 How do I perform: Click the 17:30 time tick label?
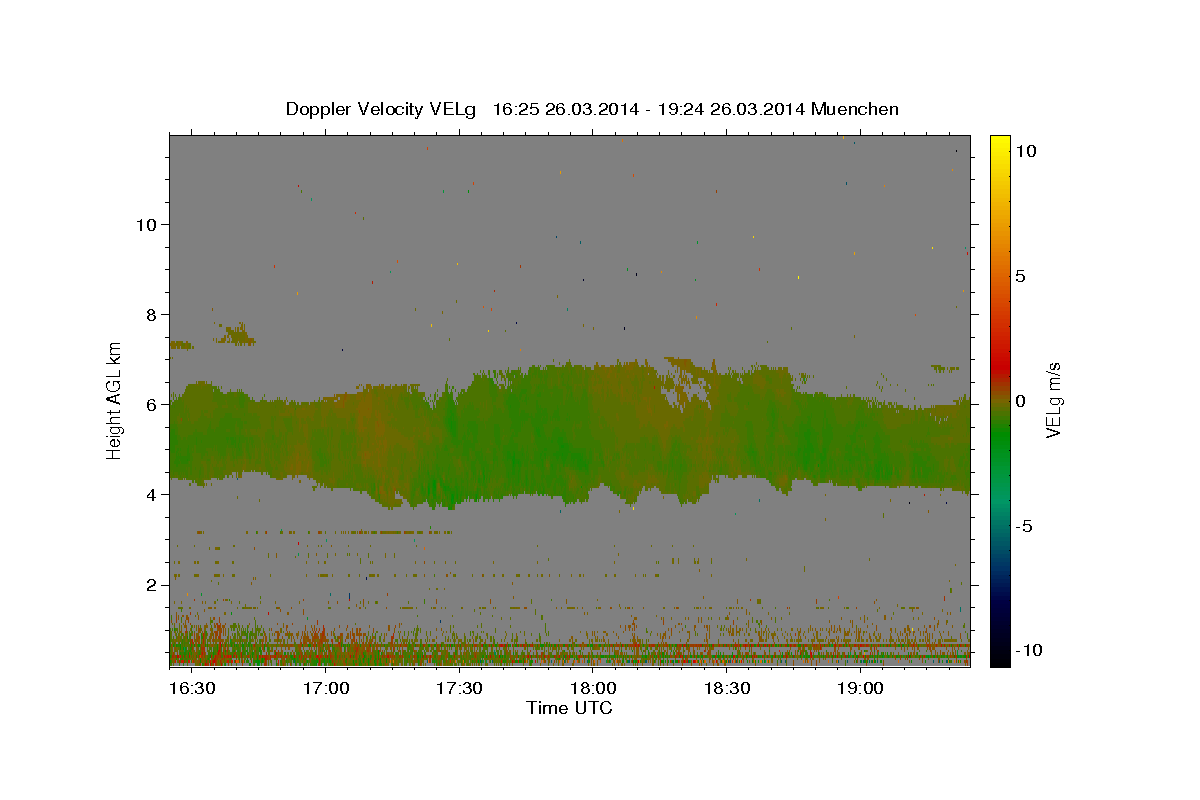(459, 689)
